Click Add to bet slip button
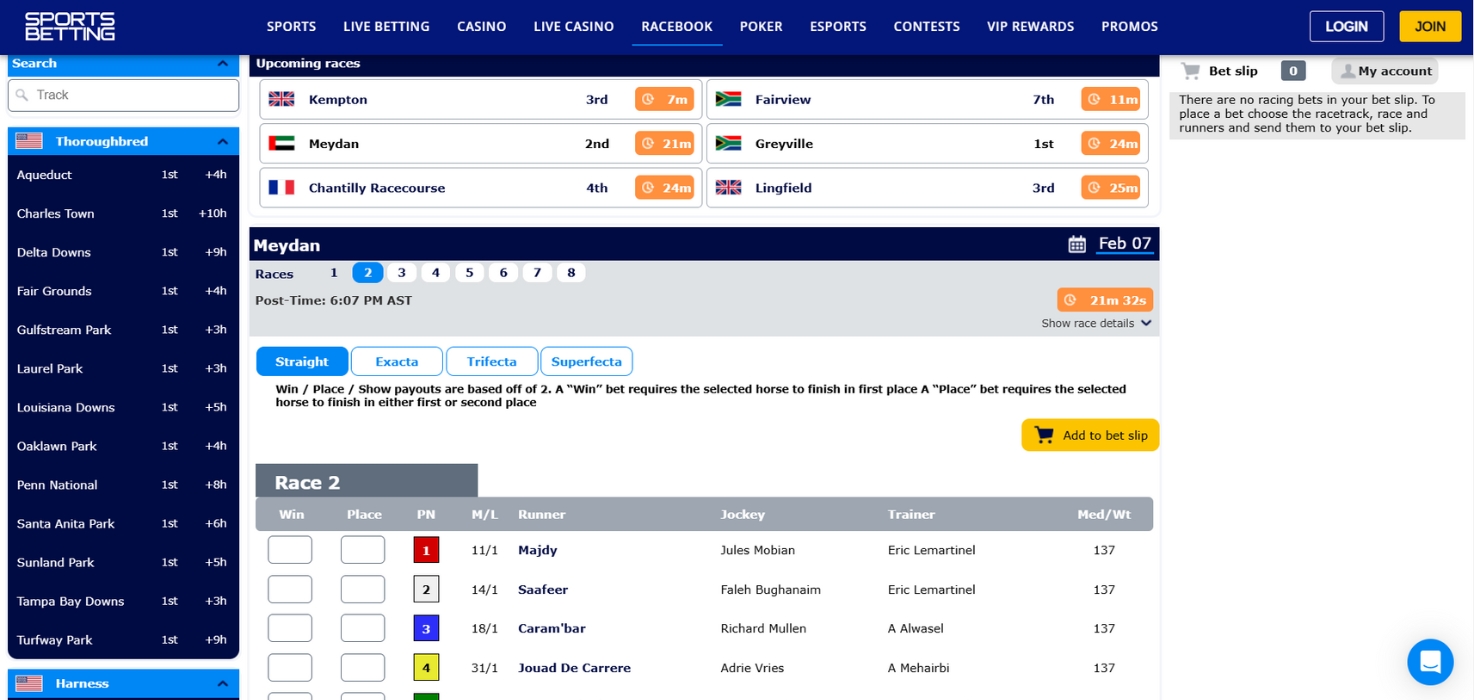 point(1090,435)
